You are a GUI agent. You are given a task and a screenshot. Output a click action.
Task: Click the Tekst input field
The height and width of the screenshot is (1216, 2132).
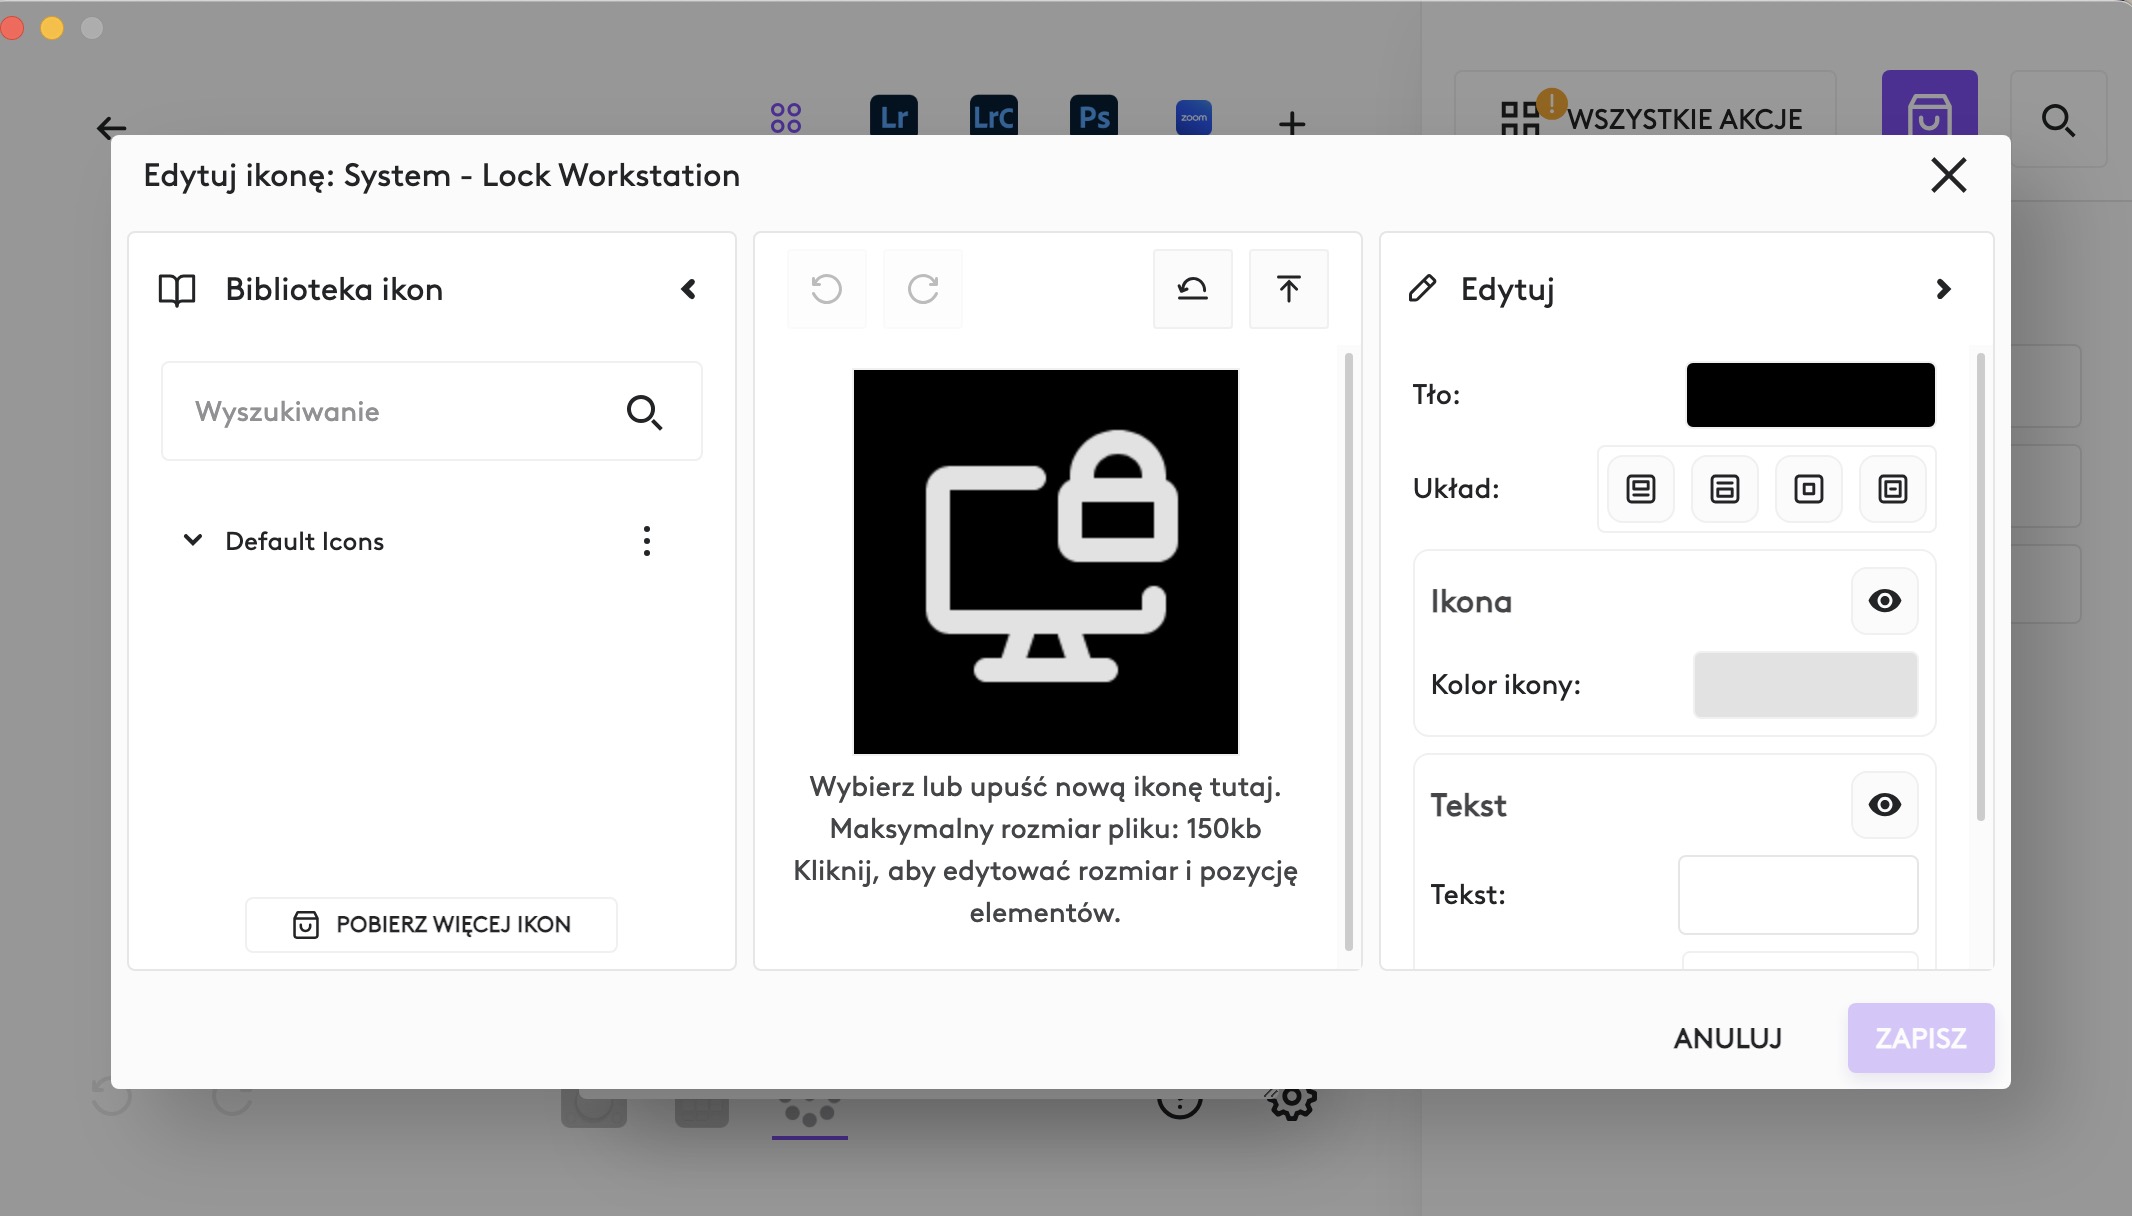pyautogui.click(x=1797, y=894)
